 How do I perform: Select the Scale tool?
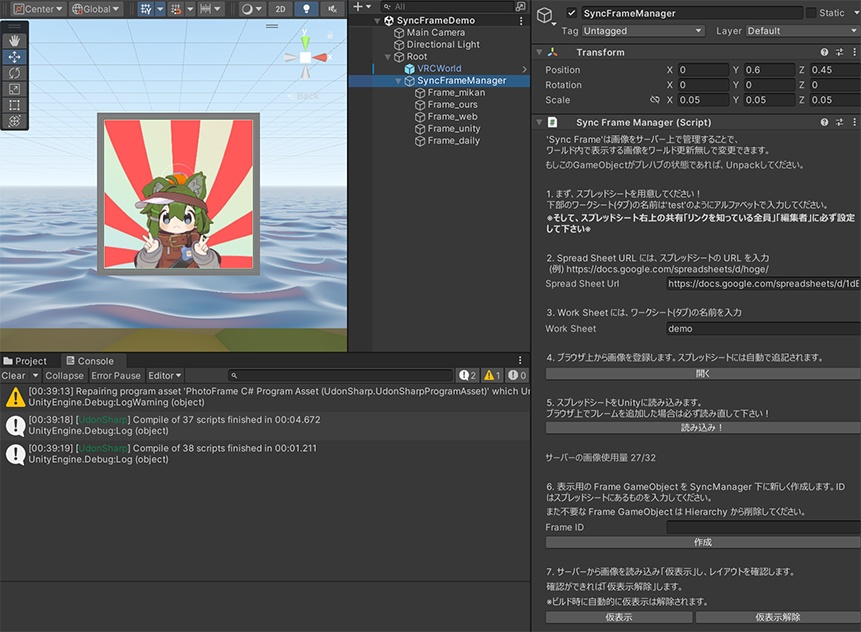tap(14, 88)
